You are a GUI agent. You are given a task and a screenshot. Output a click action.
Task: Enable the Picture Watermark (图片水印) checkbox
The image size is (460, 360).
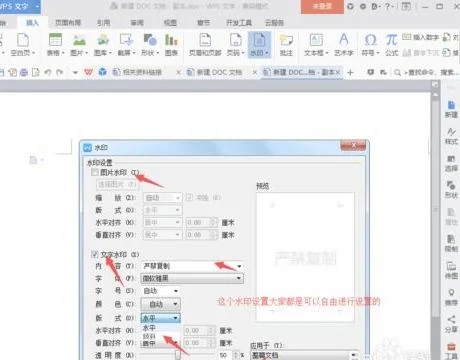(x=95, y=172)
